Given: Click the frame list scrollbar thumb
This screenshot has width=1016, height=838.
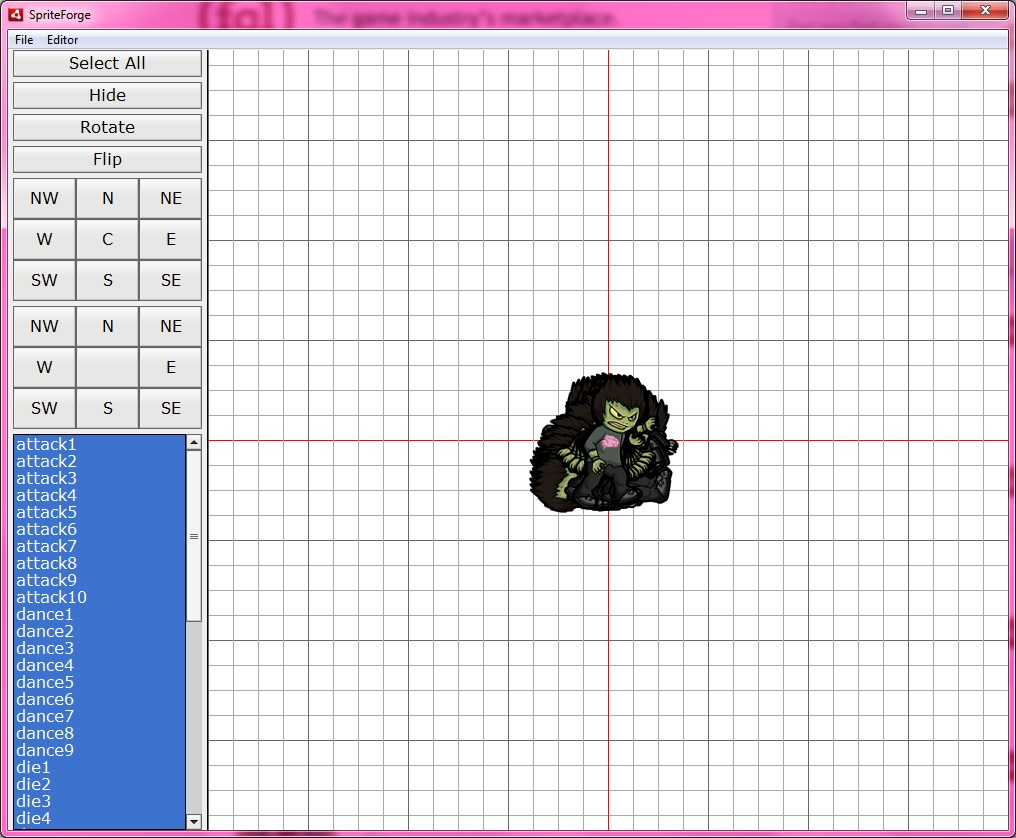Looking at the screenshot, I should tap(194, 536).
